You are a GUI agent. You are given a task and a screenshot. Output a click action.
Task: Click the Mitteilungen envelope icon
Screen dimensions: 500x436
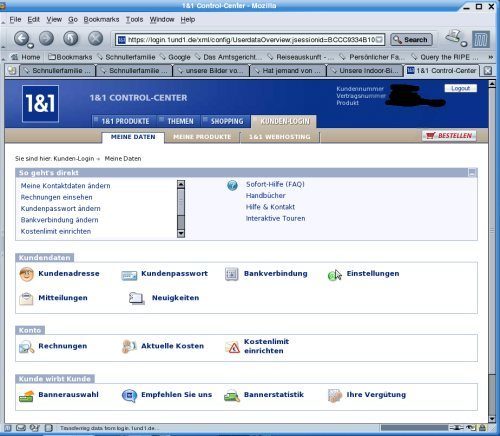[x=26, y=298]
